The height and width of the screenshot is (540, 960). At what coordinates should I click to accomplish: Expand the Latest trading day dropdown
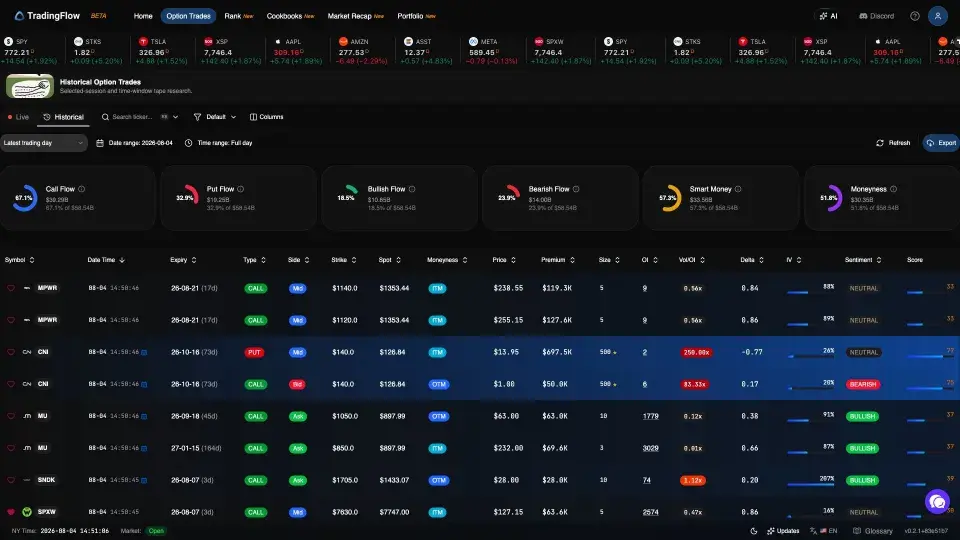43,143
